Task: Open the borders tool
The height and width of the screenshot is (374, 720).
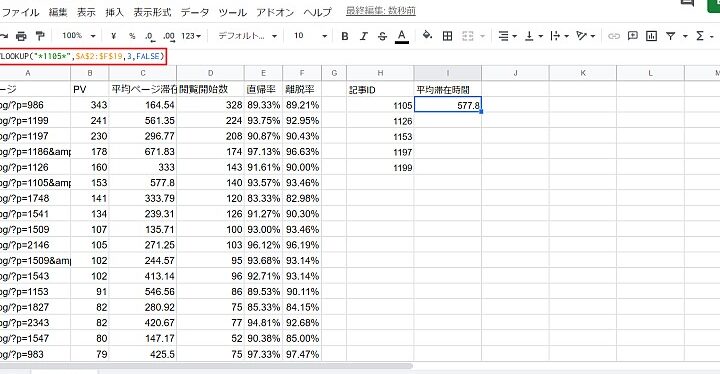Action: coord(447,36)
